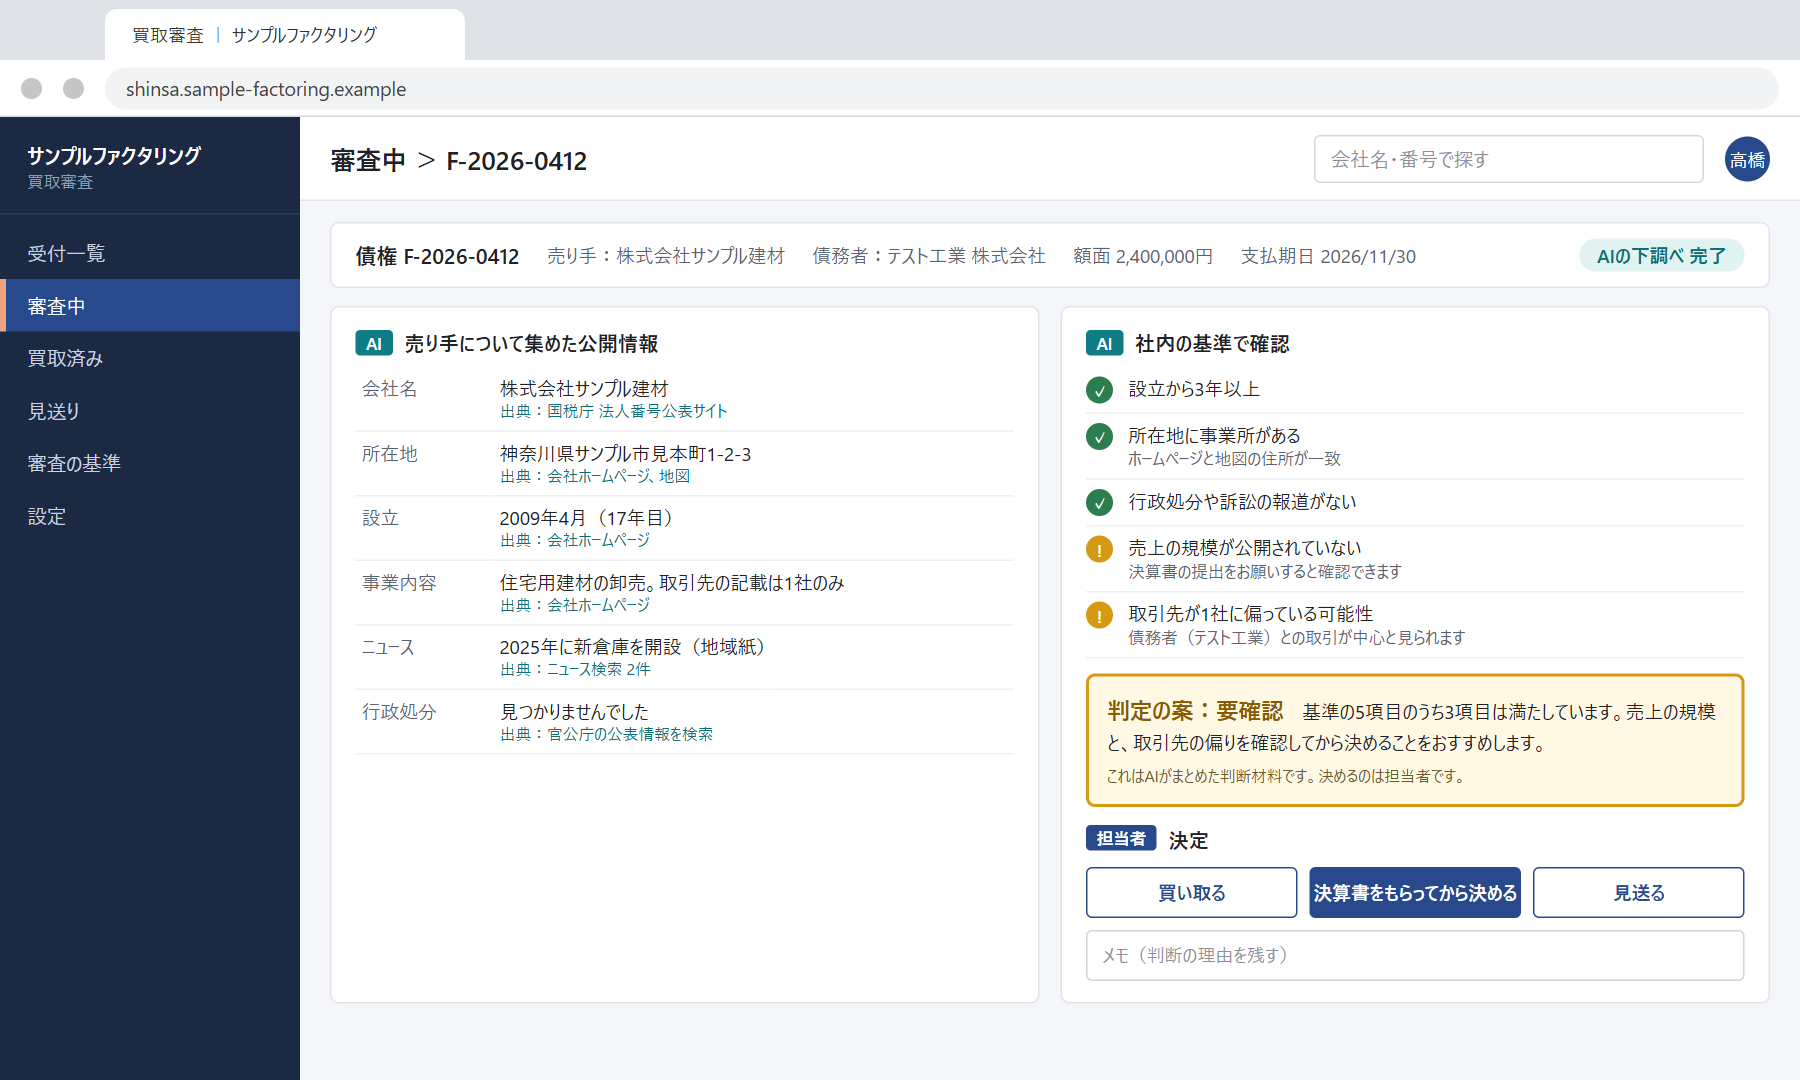This screenshot has height=1080, width=1800.
Task: Click heading 債権 F-2026-0412
Action: coord(437,256)
